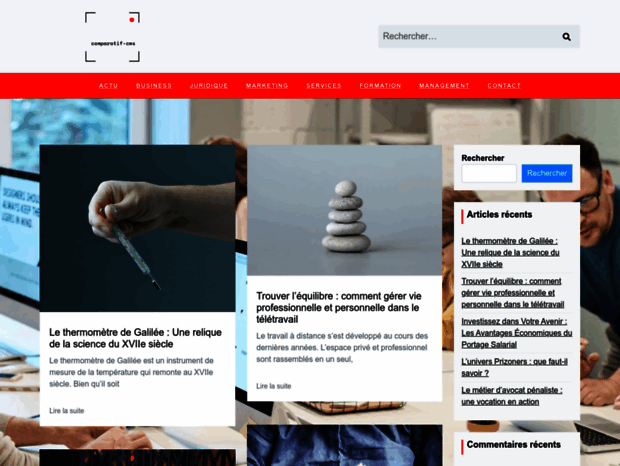This screenshot has height=466, width=620.
Task: Open the Galileo thermometer article image
Action: (137, 229)
